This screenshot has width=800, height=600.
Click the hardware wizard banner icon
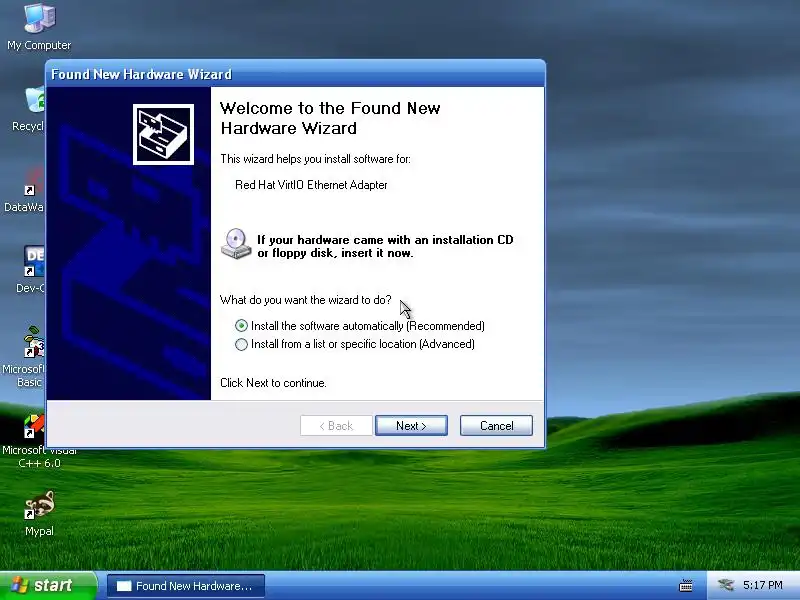click(x=163, y=135)
